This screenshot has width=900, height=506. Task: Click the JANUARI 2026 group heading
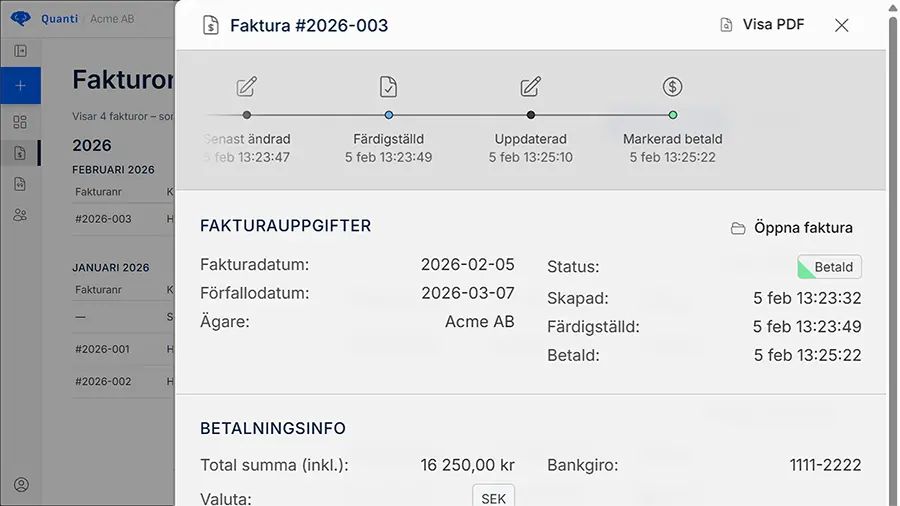pyautogui.click(x=110, y=267)
